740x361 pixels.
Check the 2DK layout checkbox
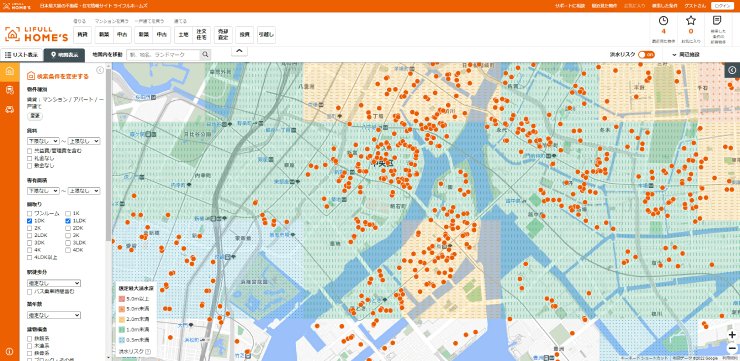(68, 228)
